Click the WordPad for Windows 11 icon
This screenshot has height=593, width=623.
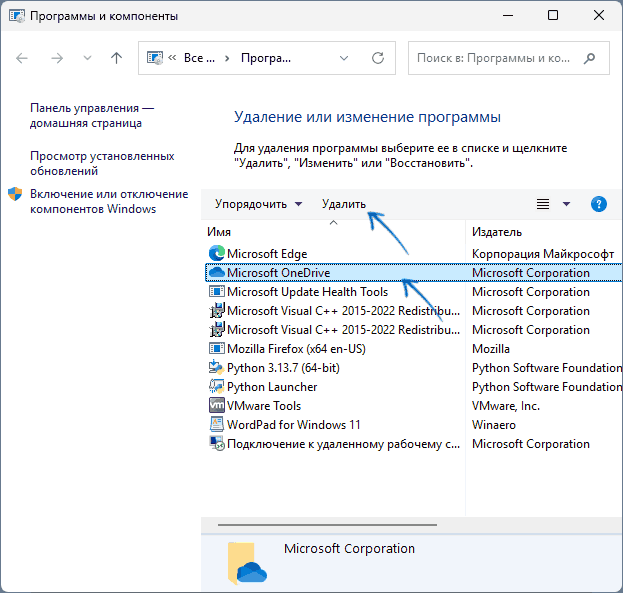coord(216,425)
